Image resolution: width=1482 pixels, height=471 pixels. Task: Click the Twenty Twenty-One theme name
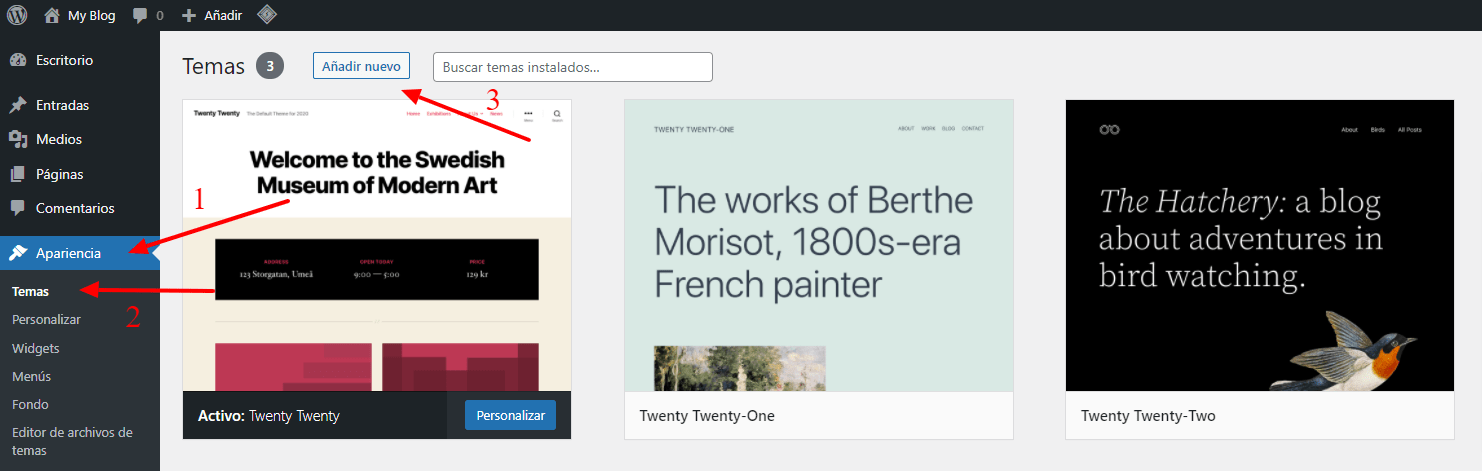click(707, 415)
